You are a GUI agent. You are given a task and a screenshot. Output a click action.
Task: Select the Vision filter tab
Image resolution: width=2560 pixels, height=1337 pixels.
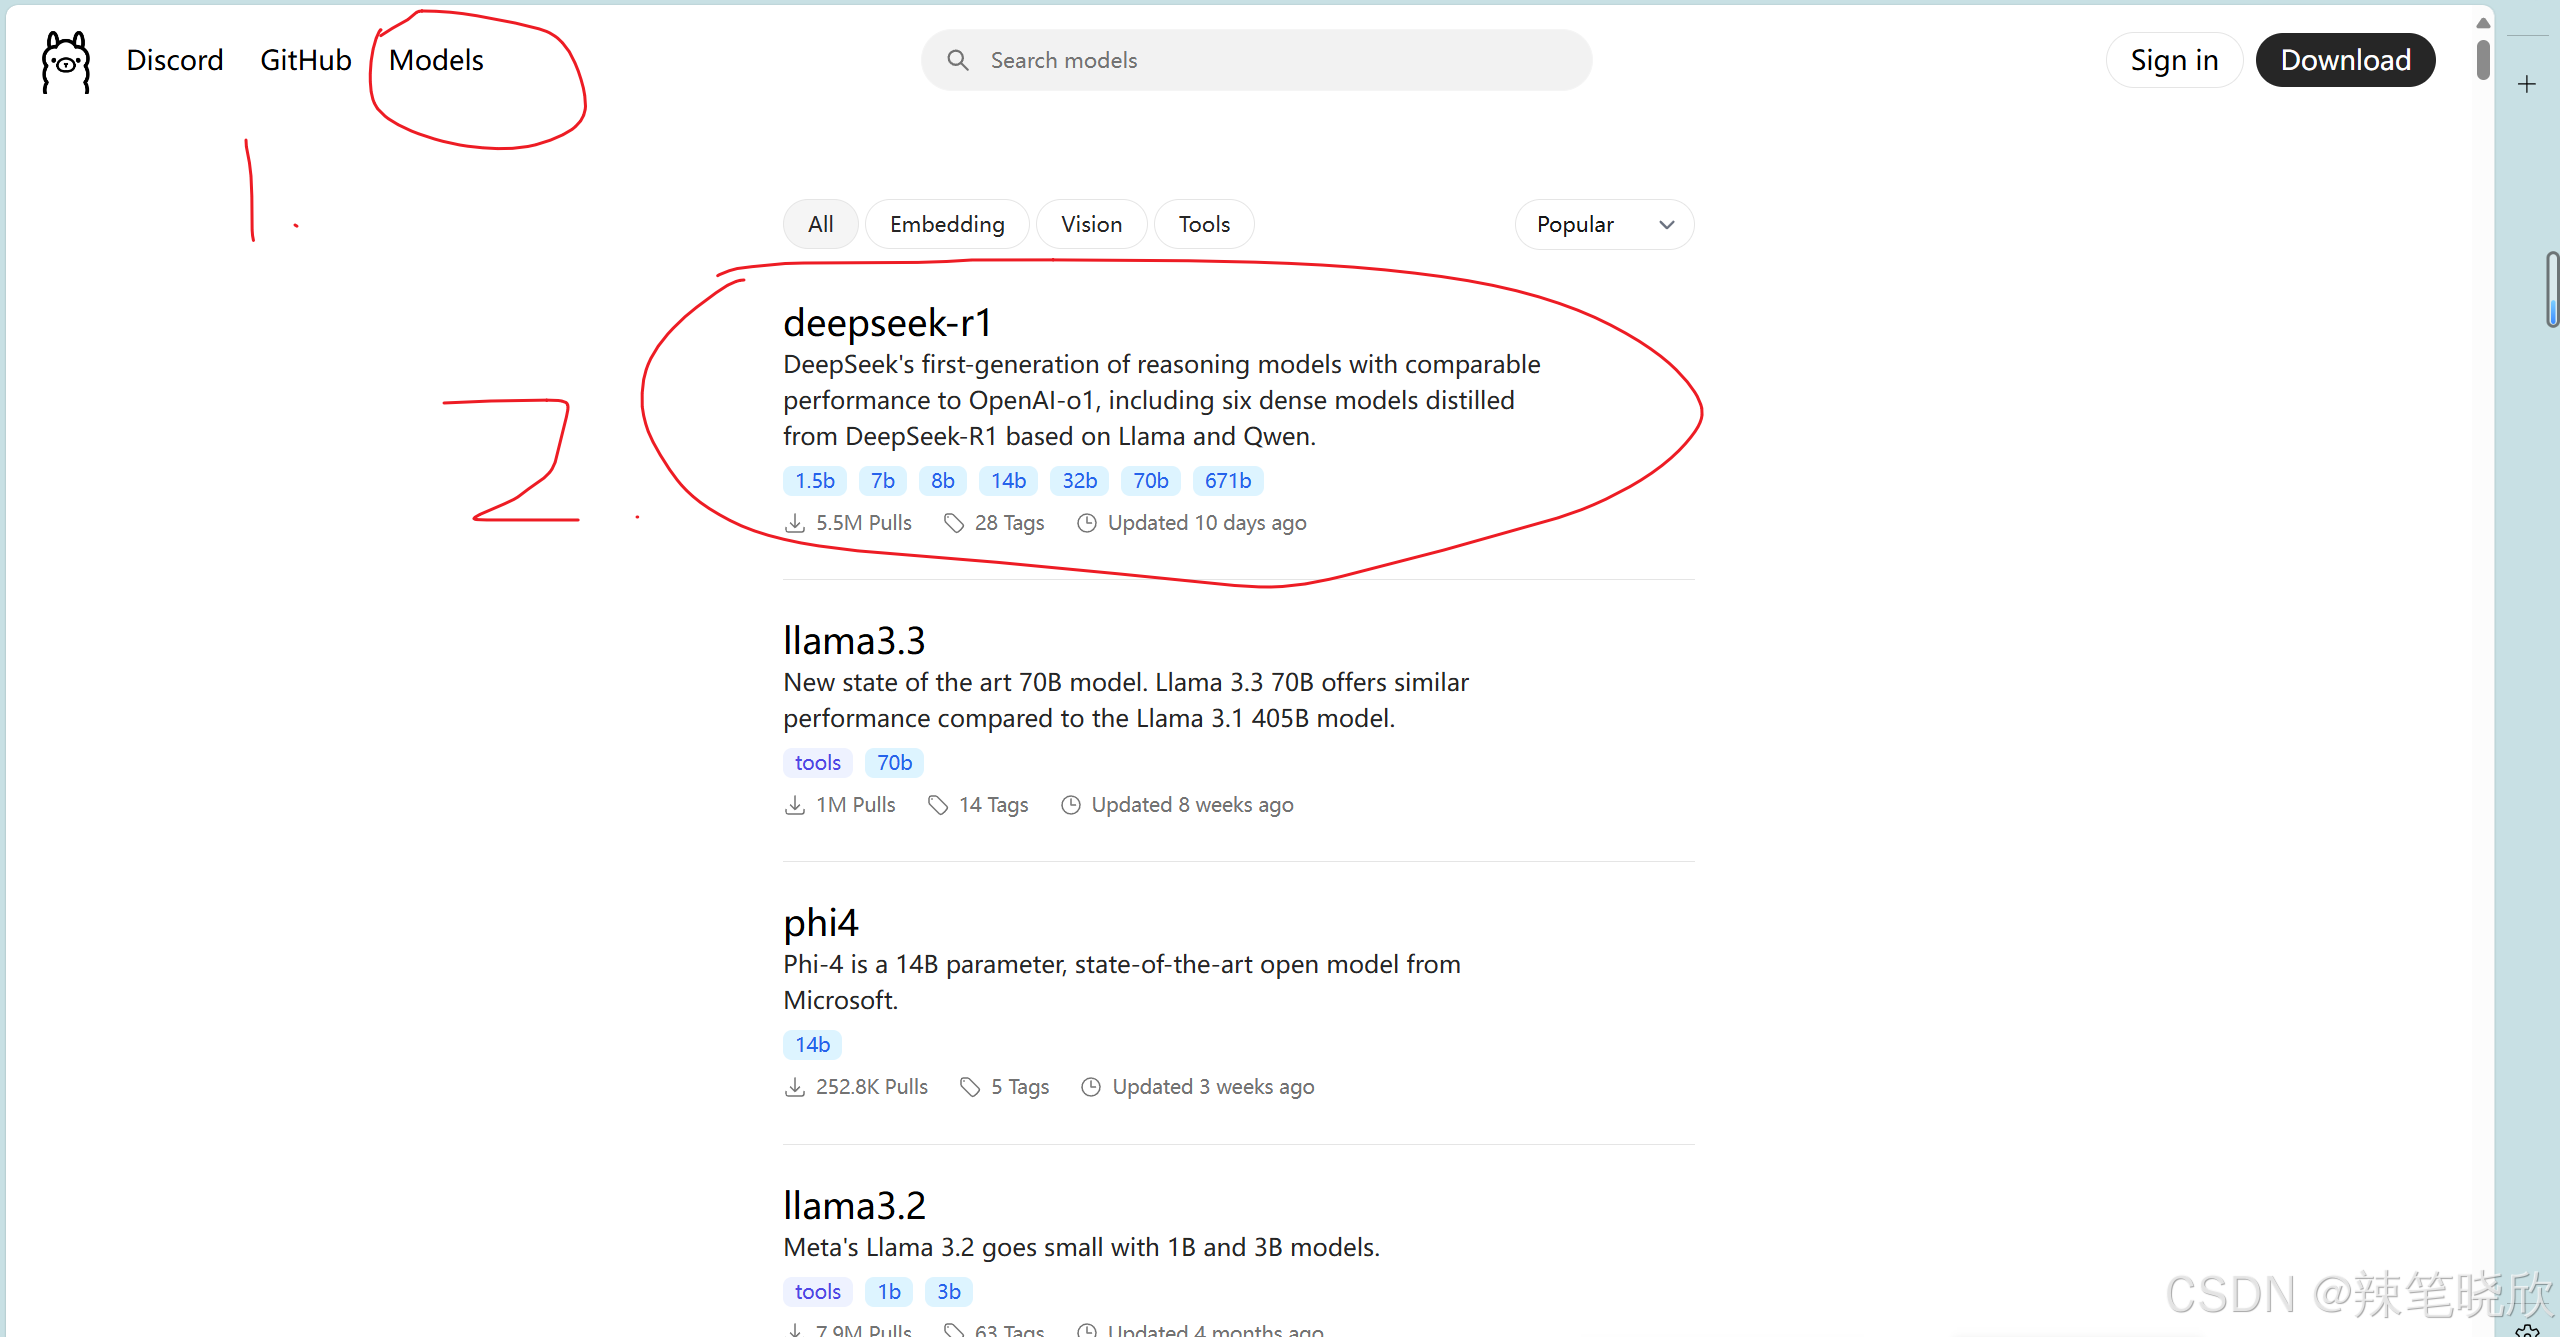(1091, 224)
